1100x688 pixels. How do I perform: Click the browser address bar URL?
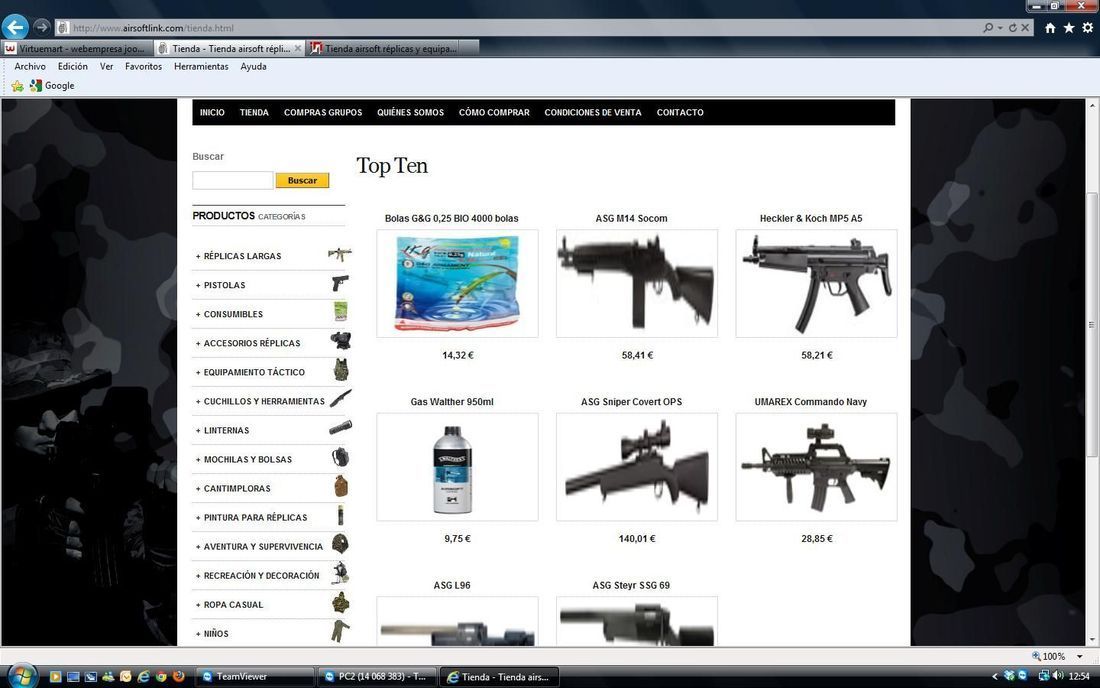point(153,28)
